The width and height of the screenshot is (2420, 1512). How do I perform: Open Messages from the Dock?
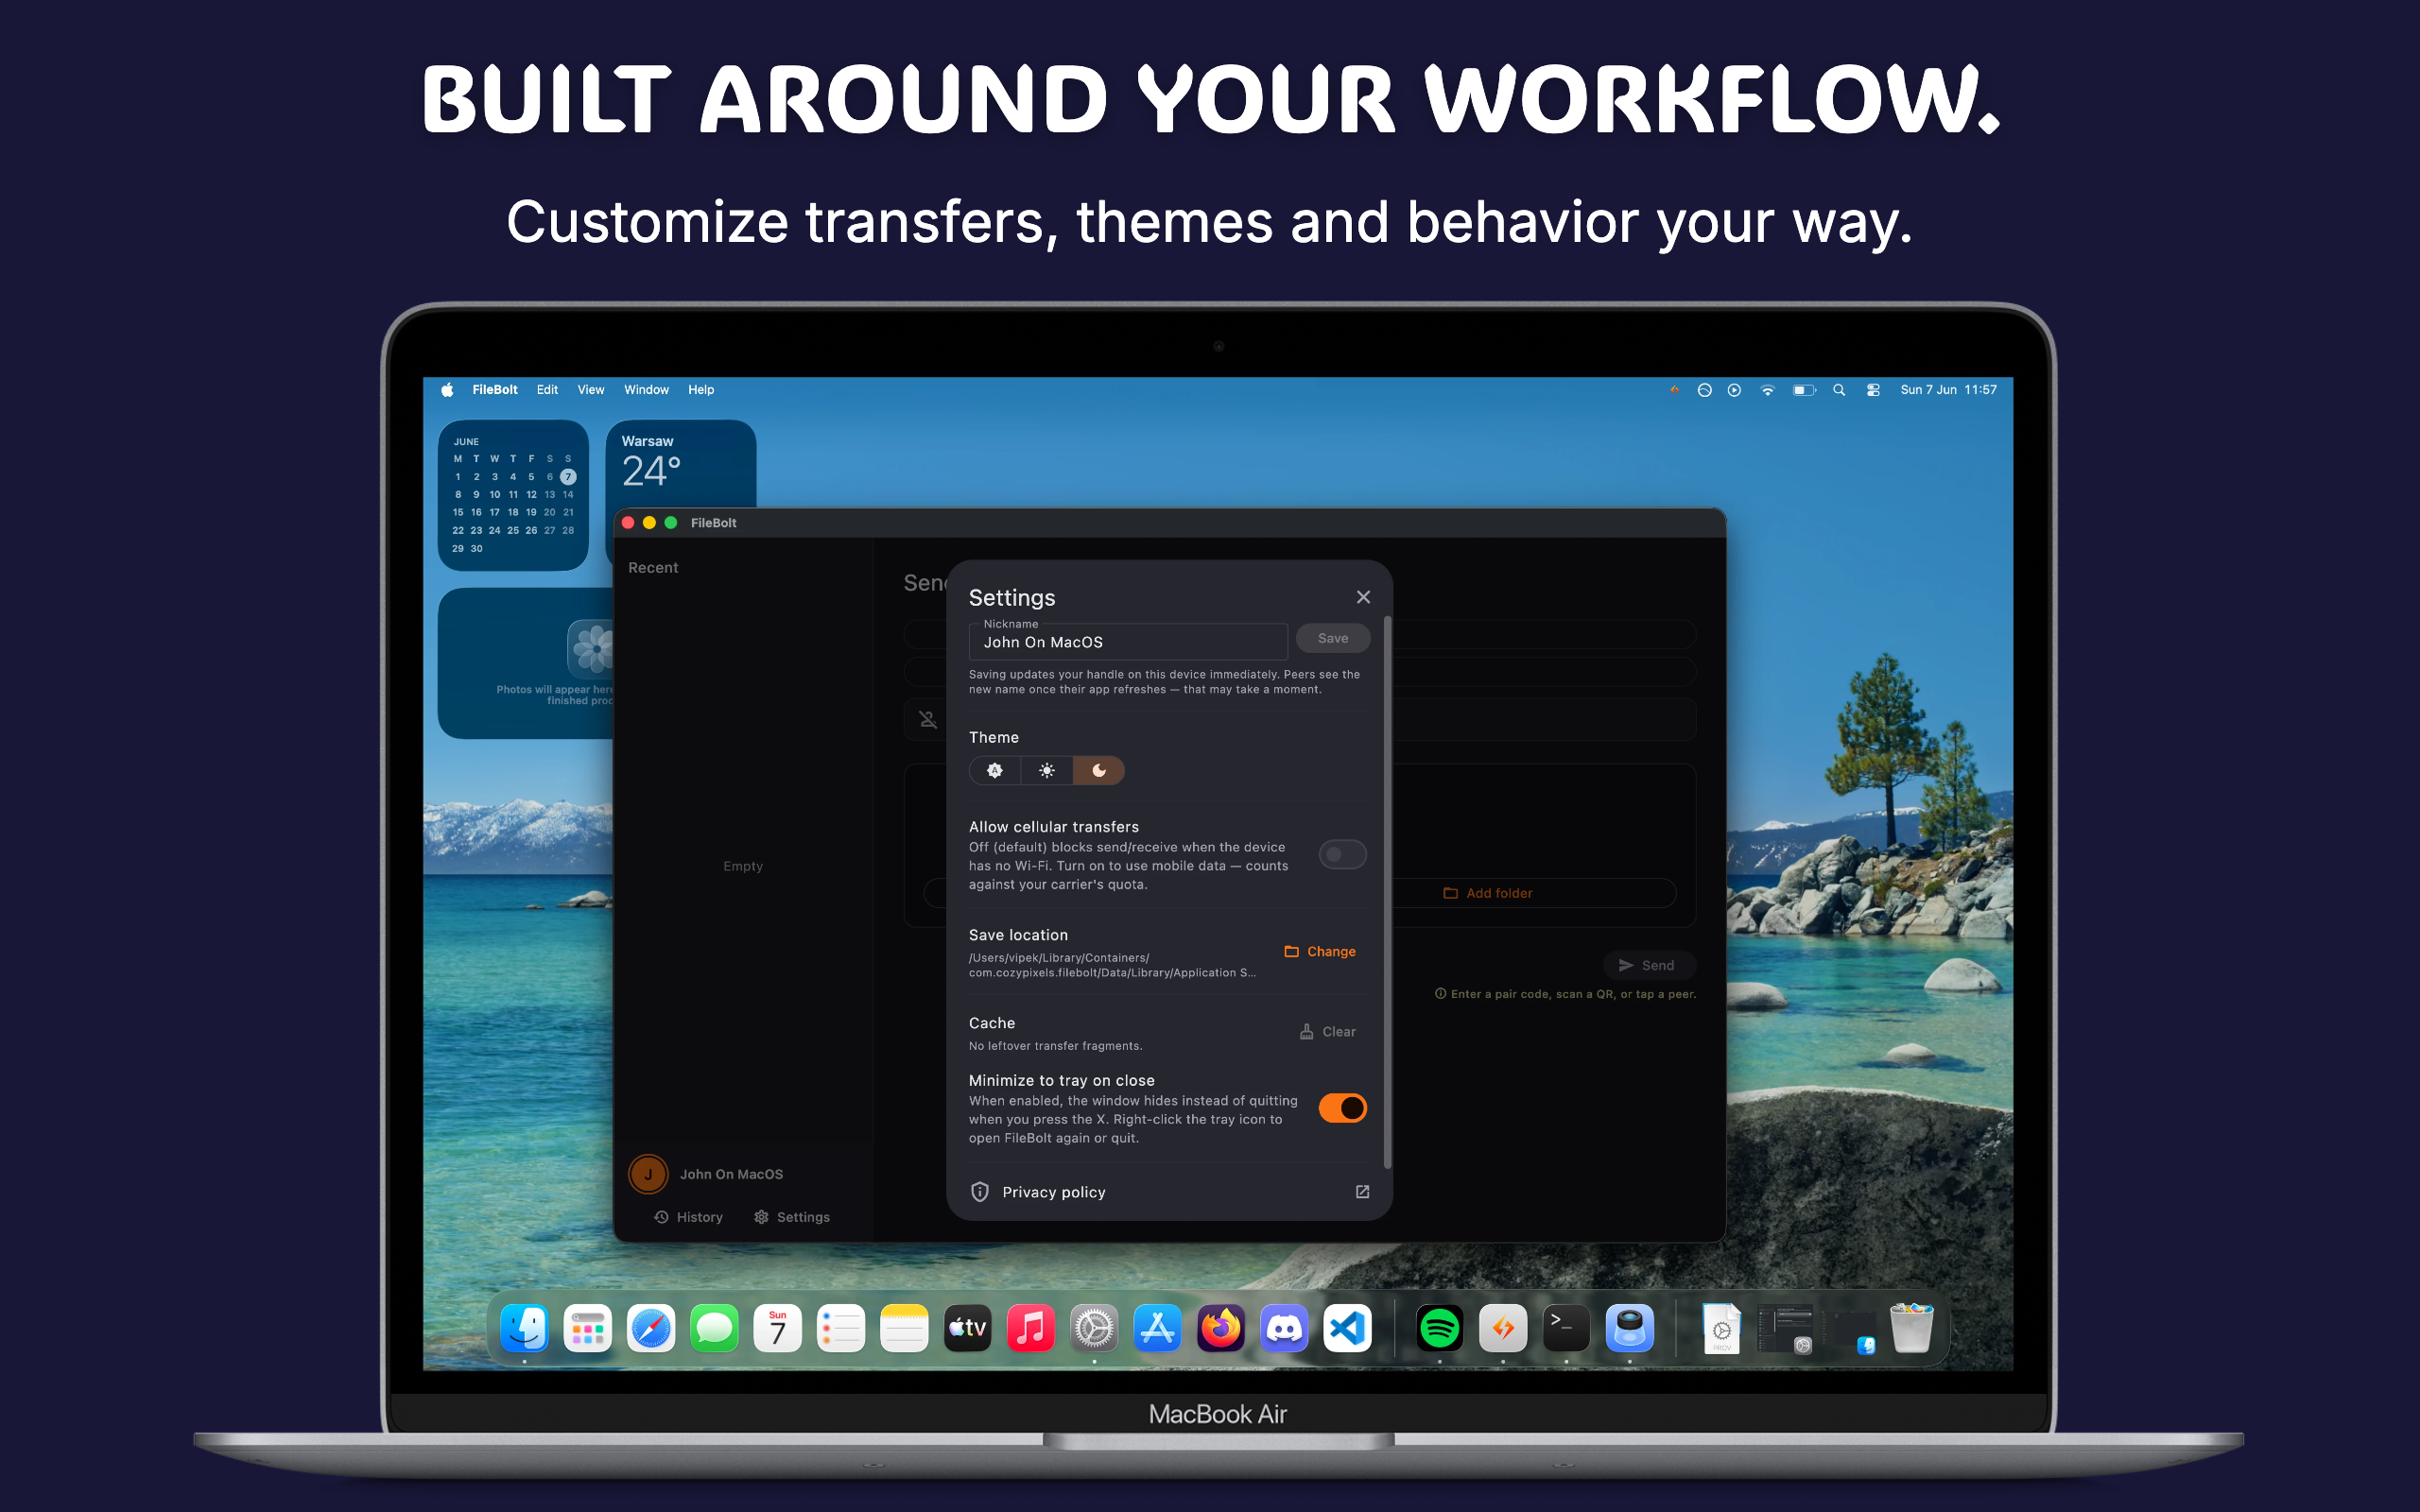pos(714,1328)
